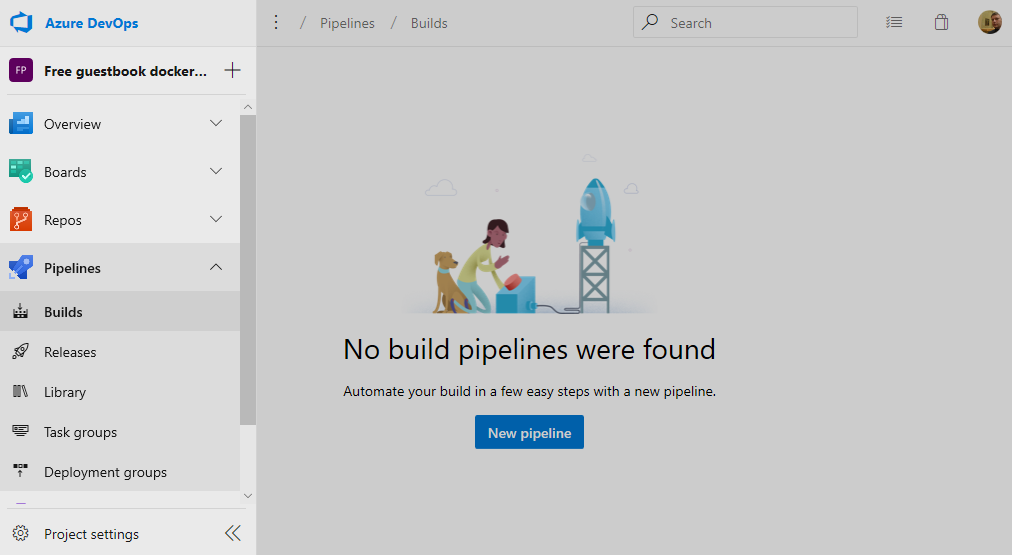Collapse the Pipelines section chevron
The image size is (1012, 555).
coord(216,268)
